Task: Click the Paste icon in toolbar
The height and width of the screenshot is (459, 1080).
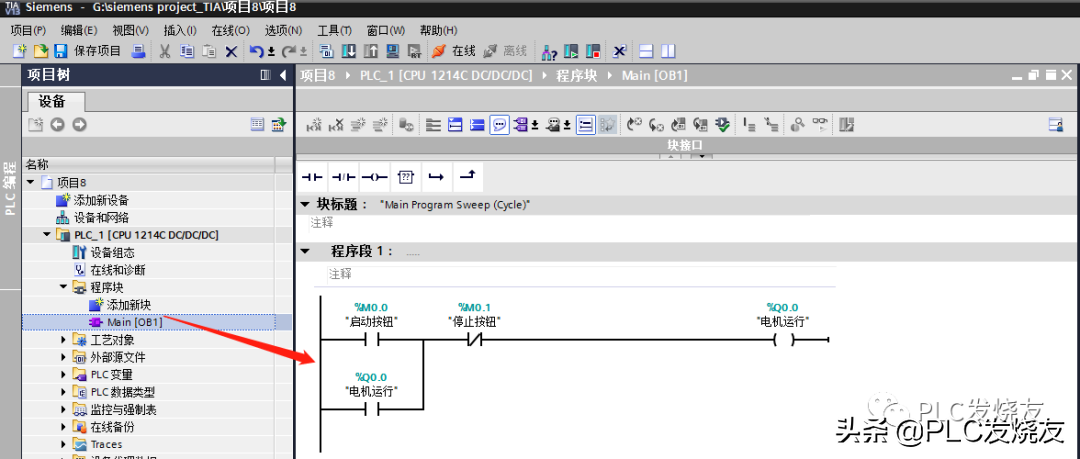Action: point(209,51)
